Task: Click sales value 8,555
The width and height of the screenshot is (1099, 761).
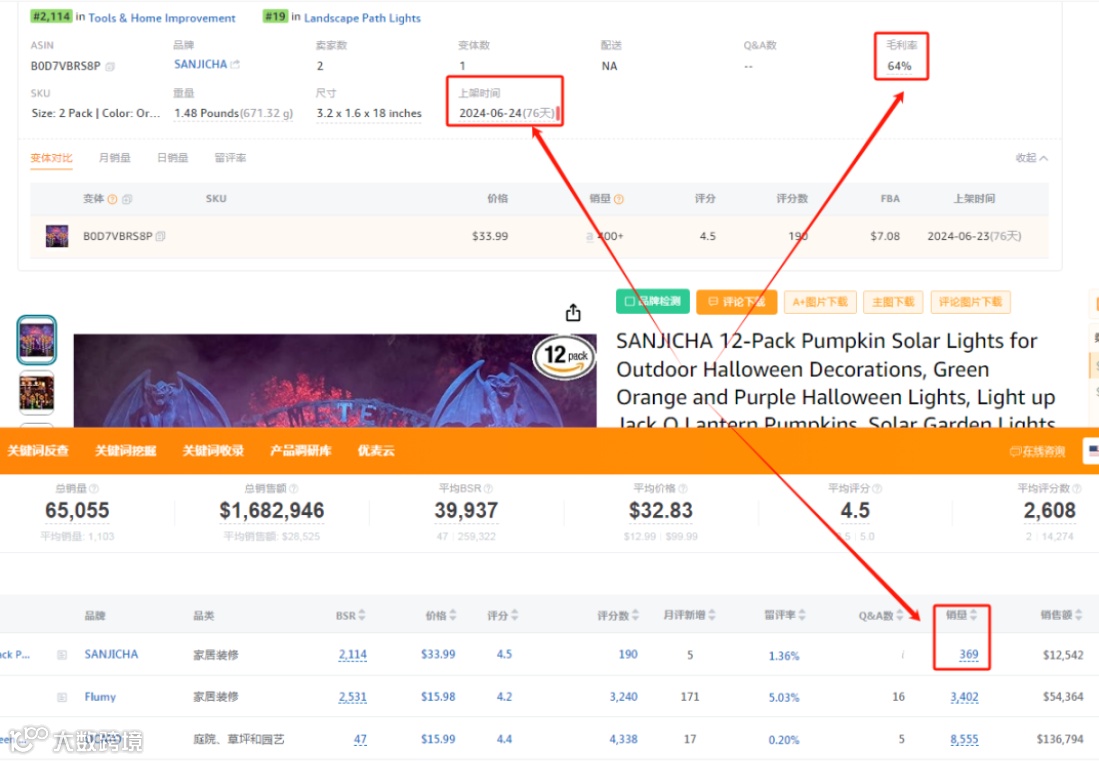Action: point(964,739)
